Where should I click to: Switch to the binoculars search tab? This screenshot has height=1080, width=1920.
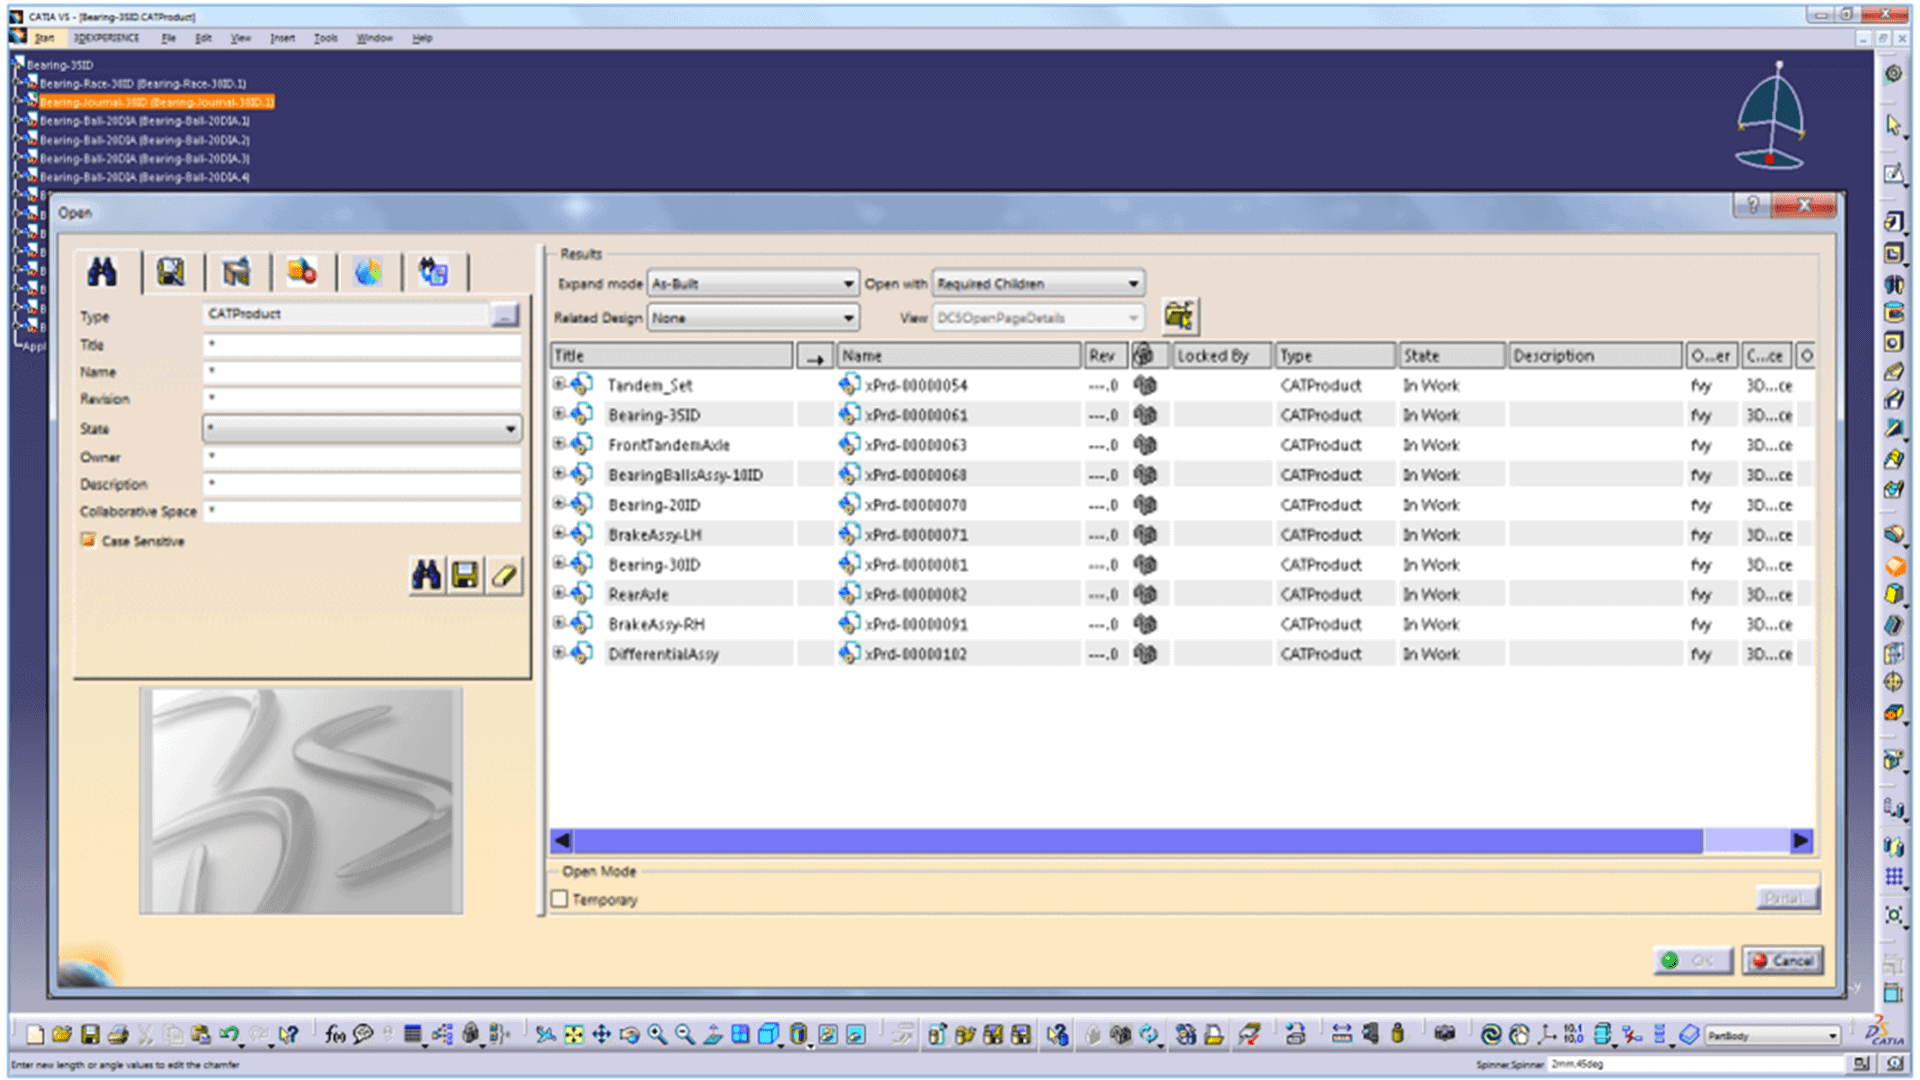coord(103,272)
